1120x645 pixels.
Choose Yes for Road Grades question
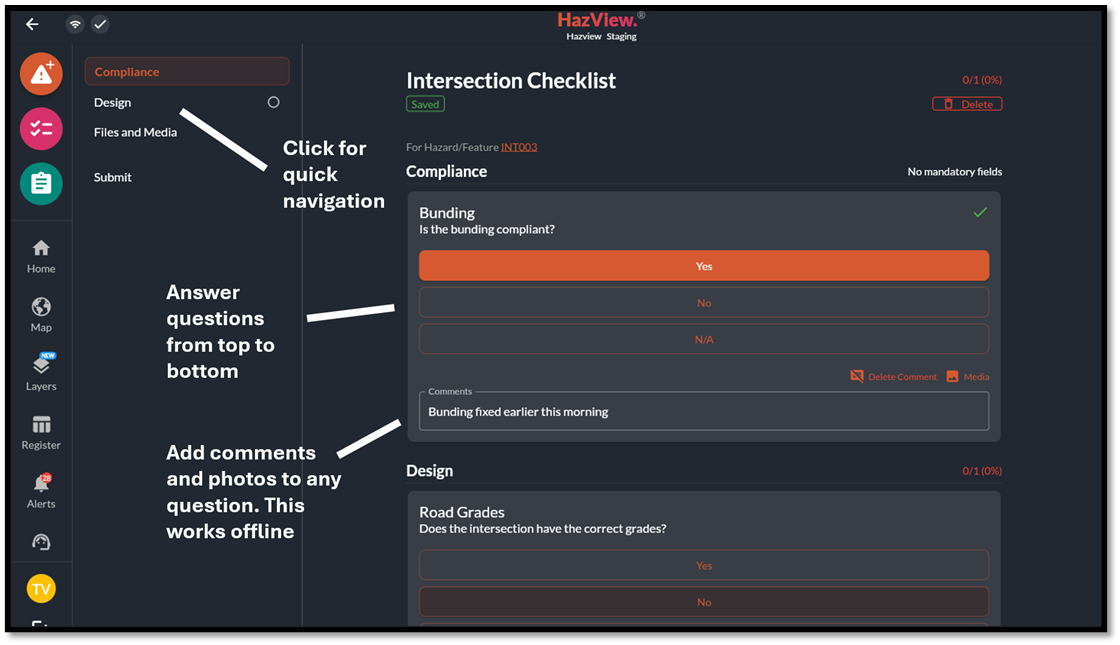[x=703, y=565]
